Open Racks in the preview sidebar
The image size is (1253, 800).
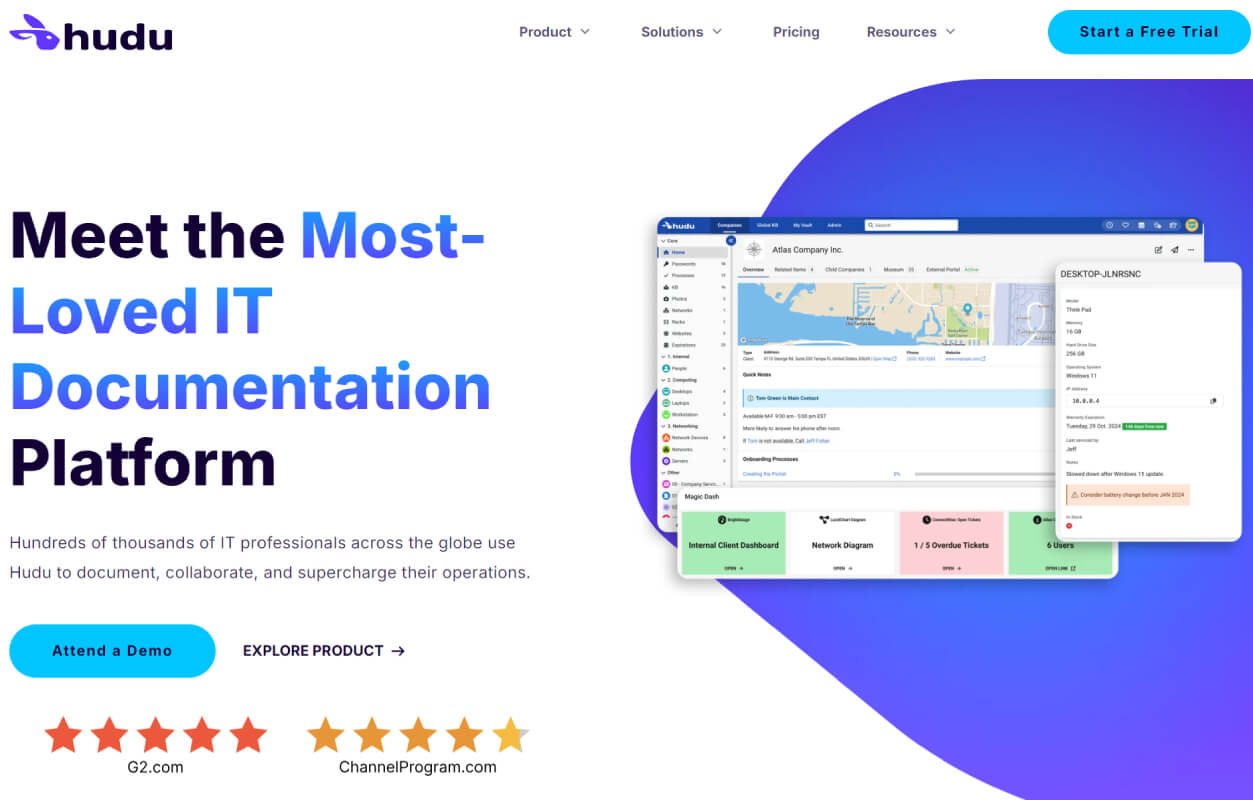point(693,322)
